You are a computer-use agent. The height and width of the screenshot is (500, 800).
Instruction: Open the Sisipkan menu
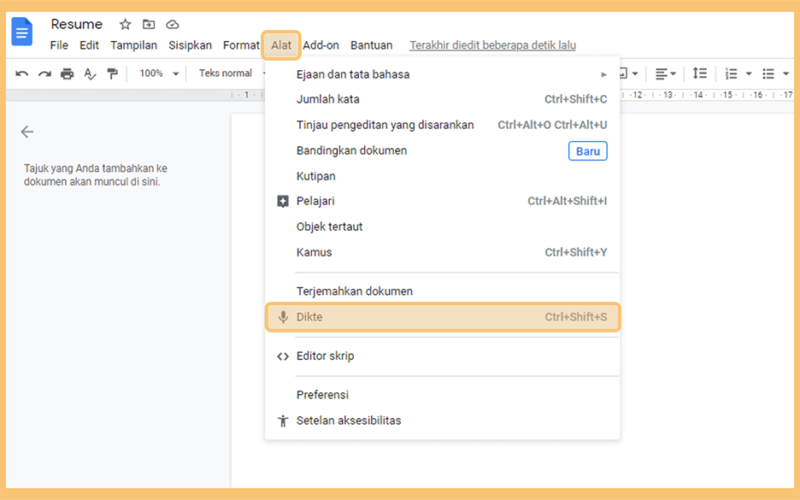point(190,45)
